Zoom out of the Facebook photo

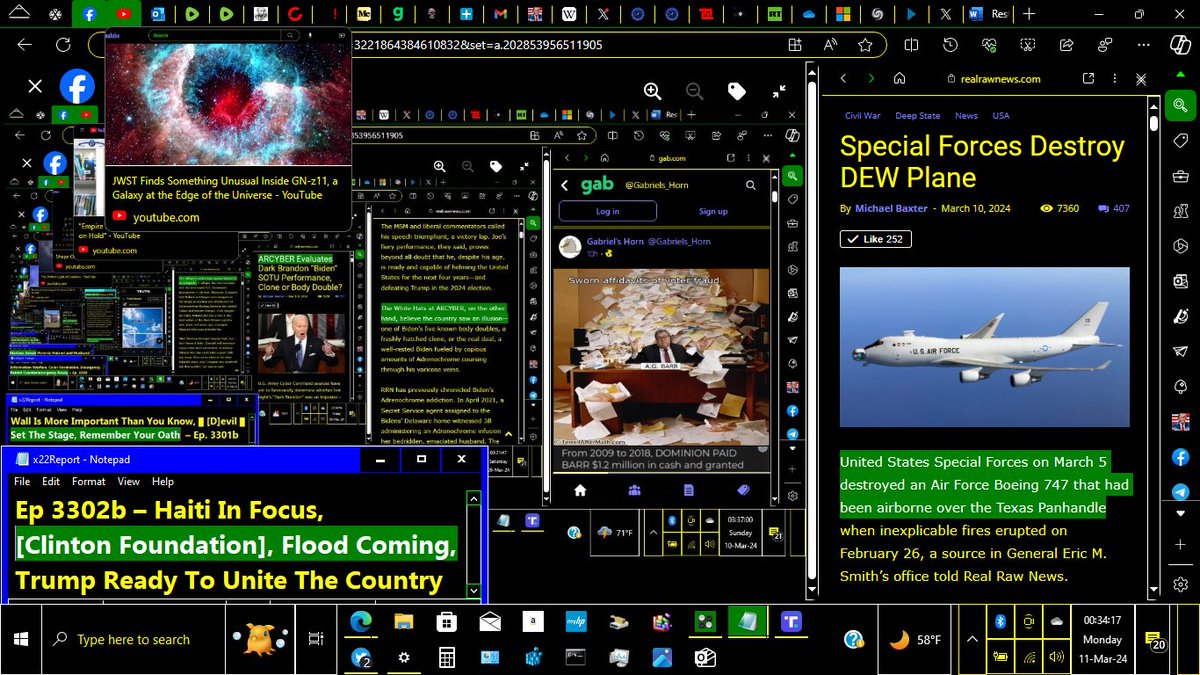click(694, 91)
